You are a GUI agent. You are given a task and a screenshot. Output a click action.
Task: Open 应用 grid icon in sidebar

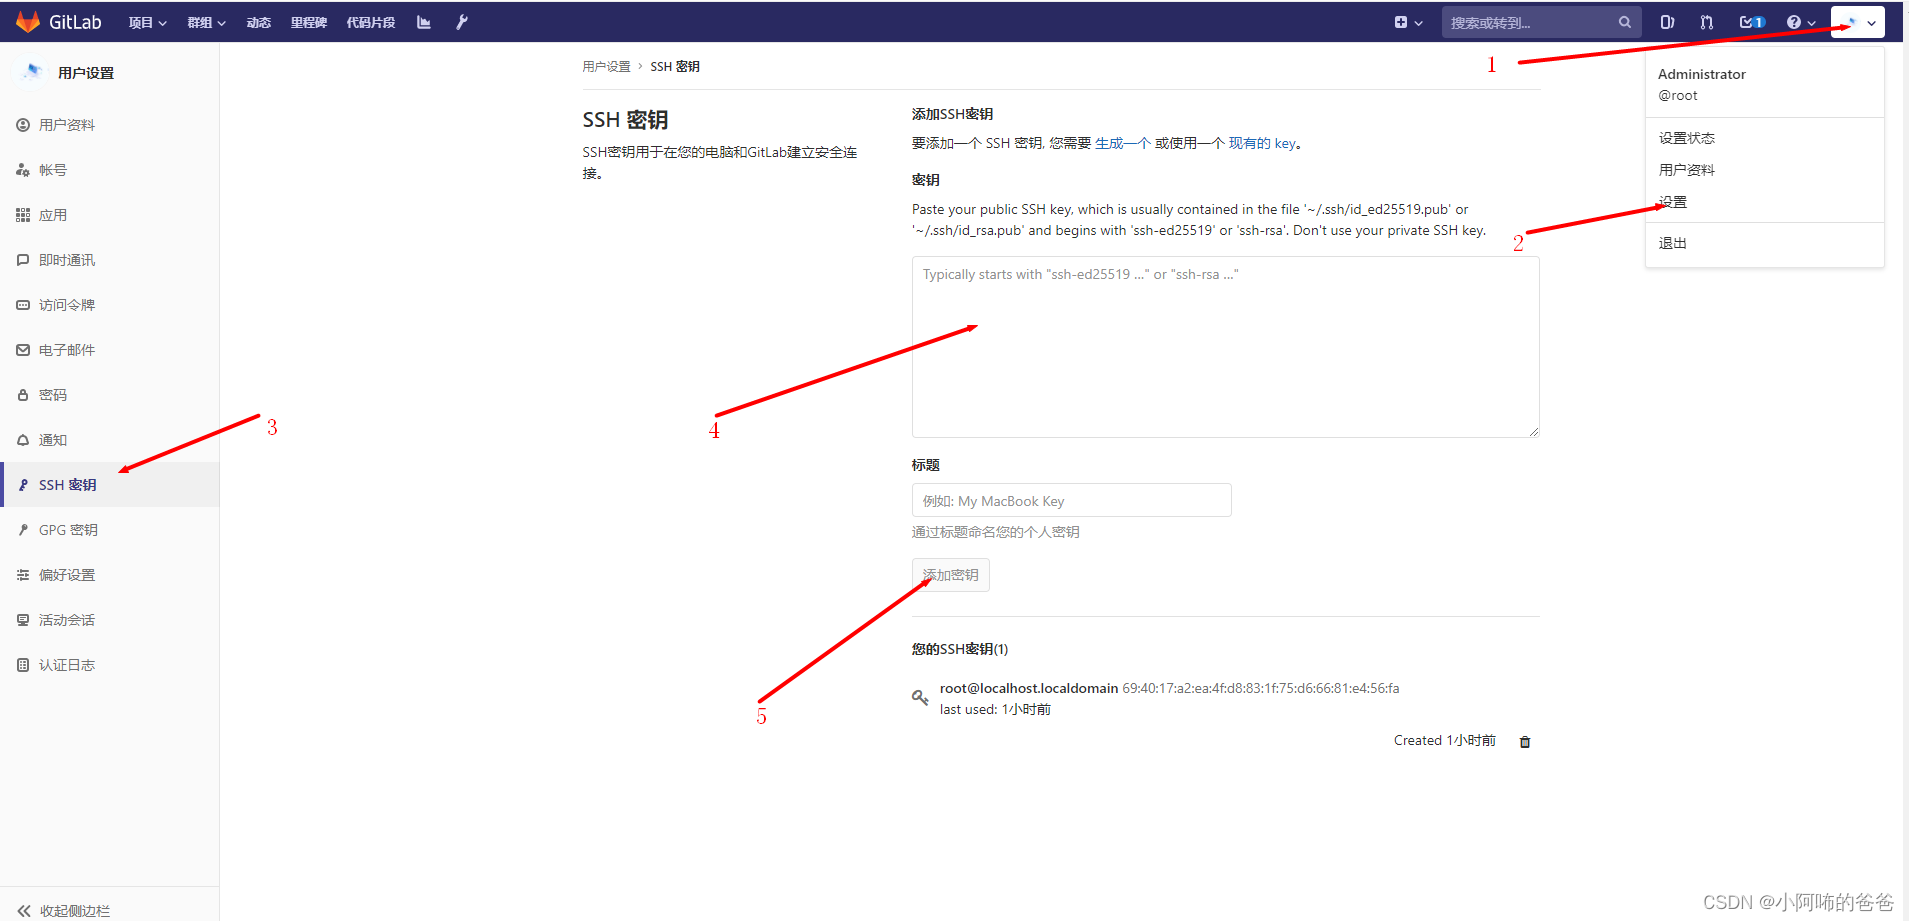(23, 215)
